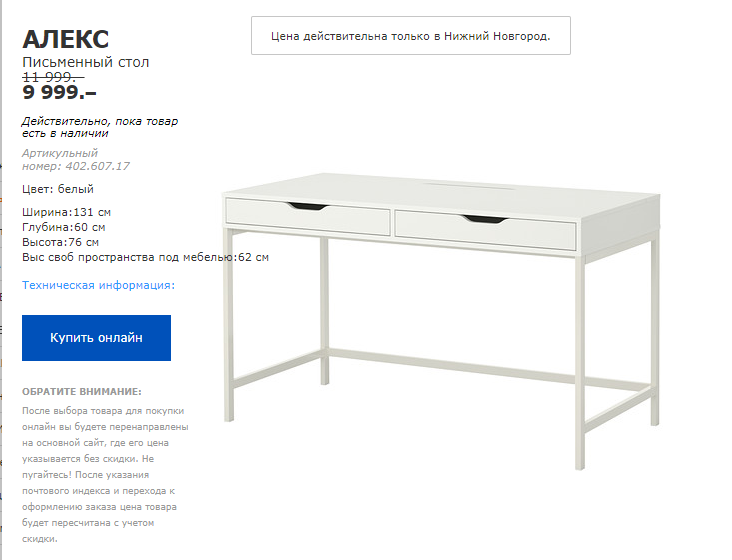This screenshot has height=560, width=732.
Task: Click the desk's left drawer handle
Action: [x=308, y=206]
